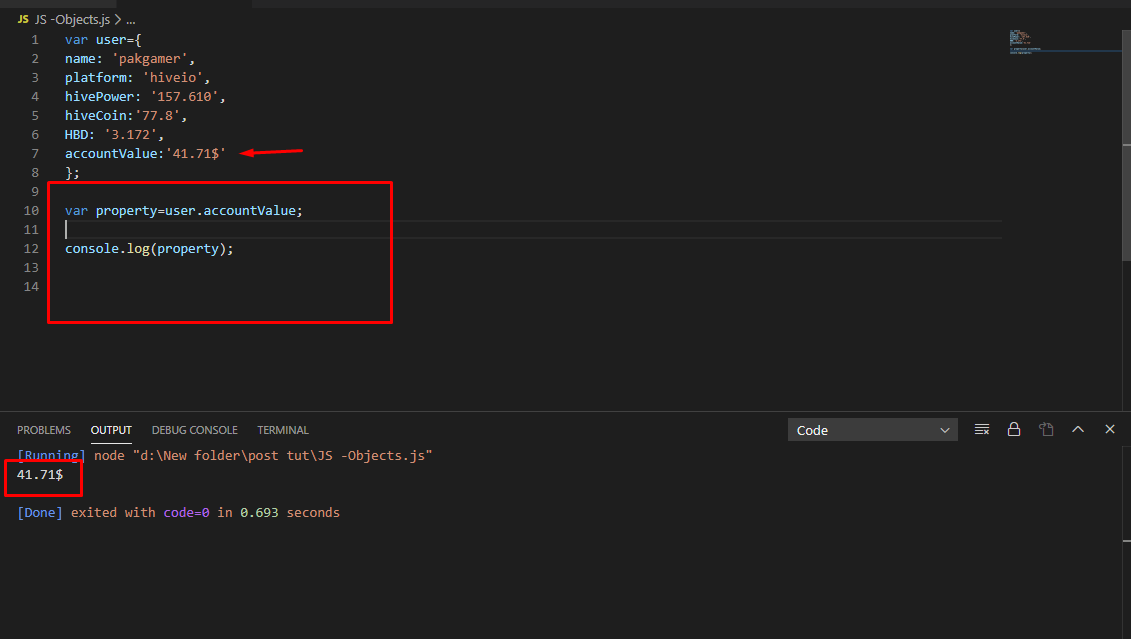
Task: Click the 41.71$ output result
Action: tap(40, 475)
